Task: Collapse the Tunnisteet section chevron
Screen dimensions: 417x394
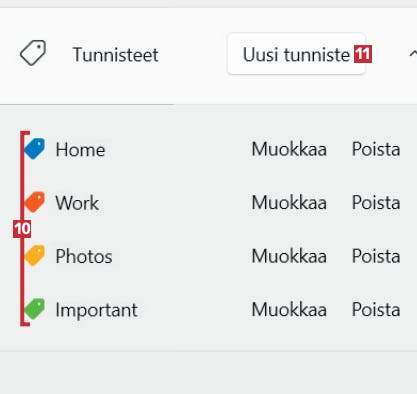Action: 413,54
